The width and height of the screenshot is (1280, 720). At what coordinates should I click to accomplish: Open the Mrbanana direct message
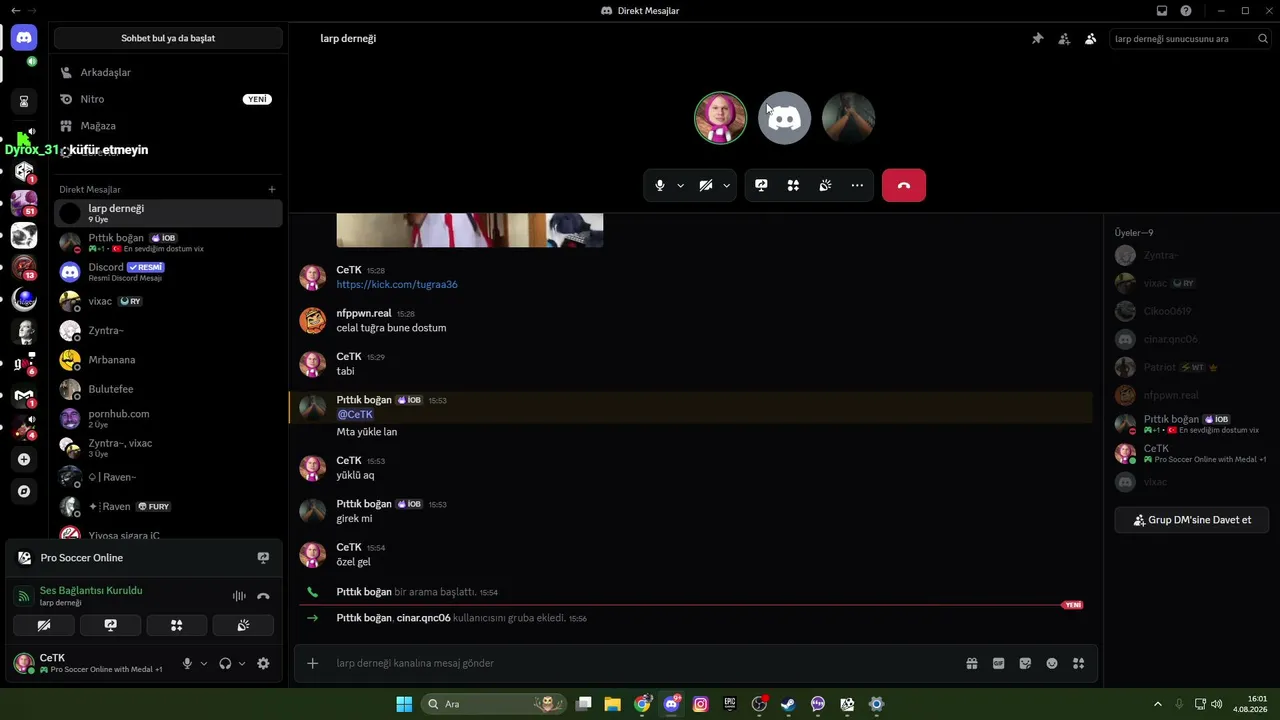[x=168, y=359]
